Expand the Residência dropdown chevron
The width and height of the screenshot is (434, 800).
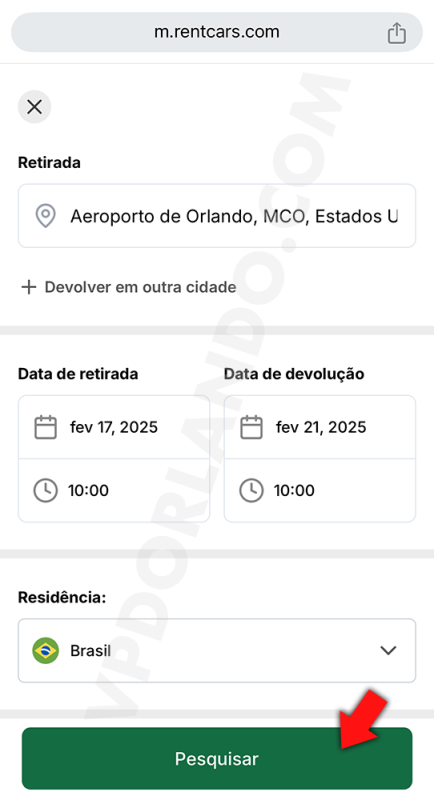point(389,651)
